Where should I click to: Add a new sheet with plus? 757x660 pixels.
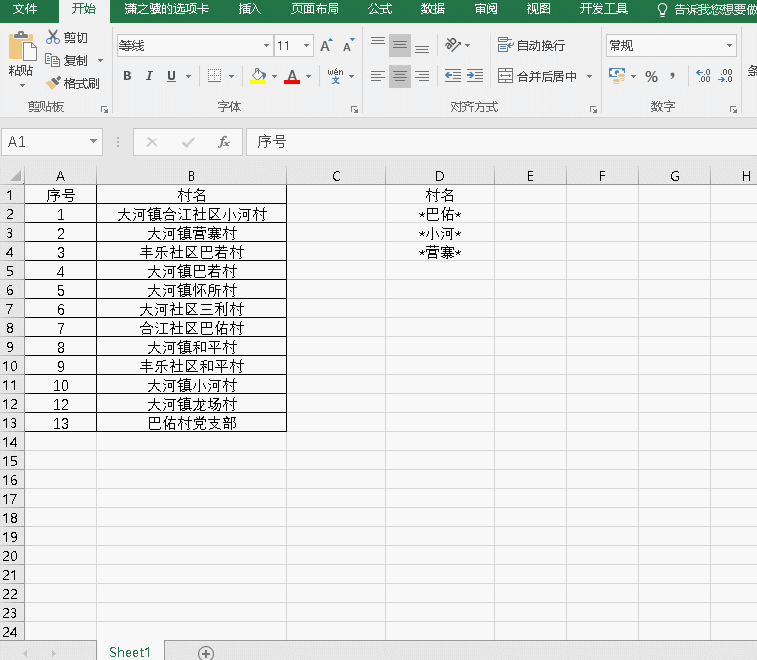pos(206,653)
